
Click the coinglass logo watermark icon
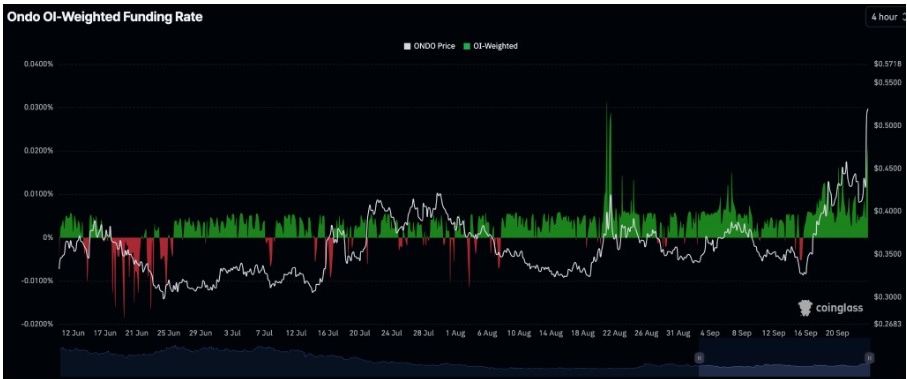[x=805, y=307]
